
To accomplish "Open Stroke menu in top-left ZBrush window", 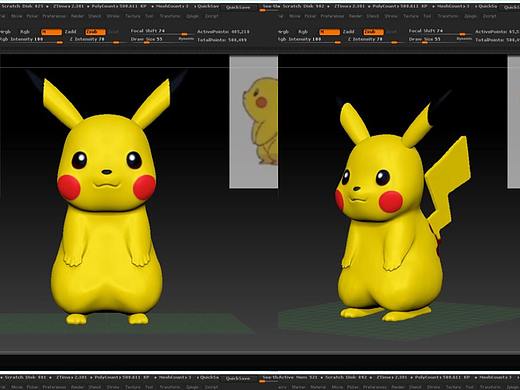I will (x=113, y=16).
